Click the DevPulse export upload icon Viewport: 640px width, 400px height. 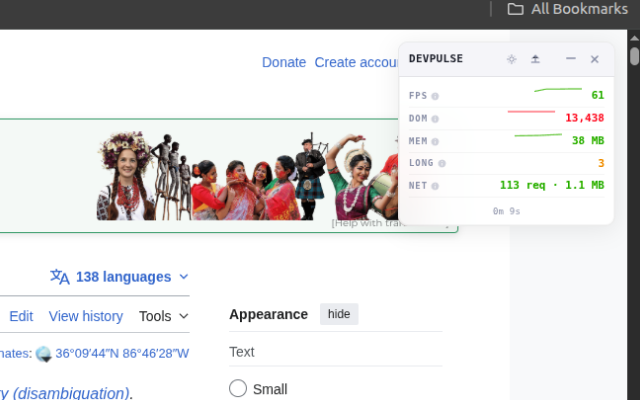(x=535, y=59)
